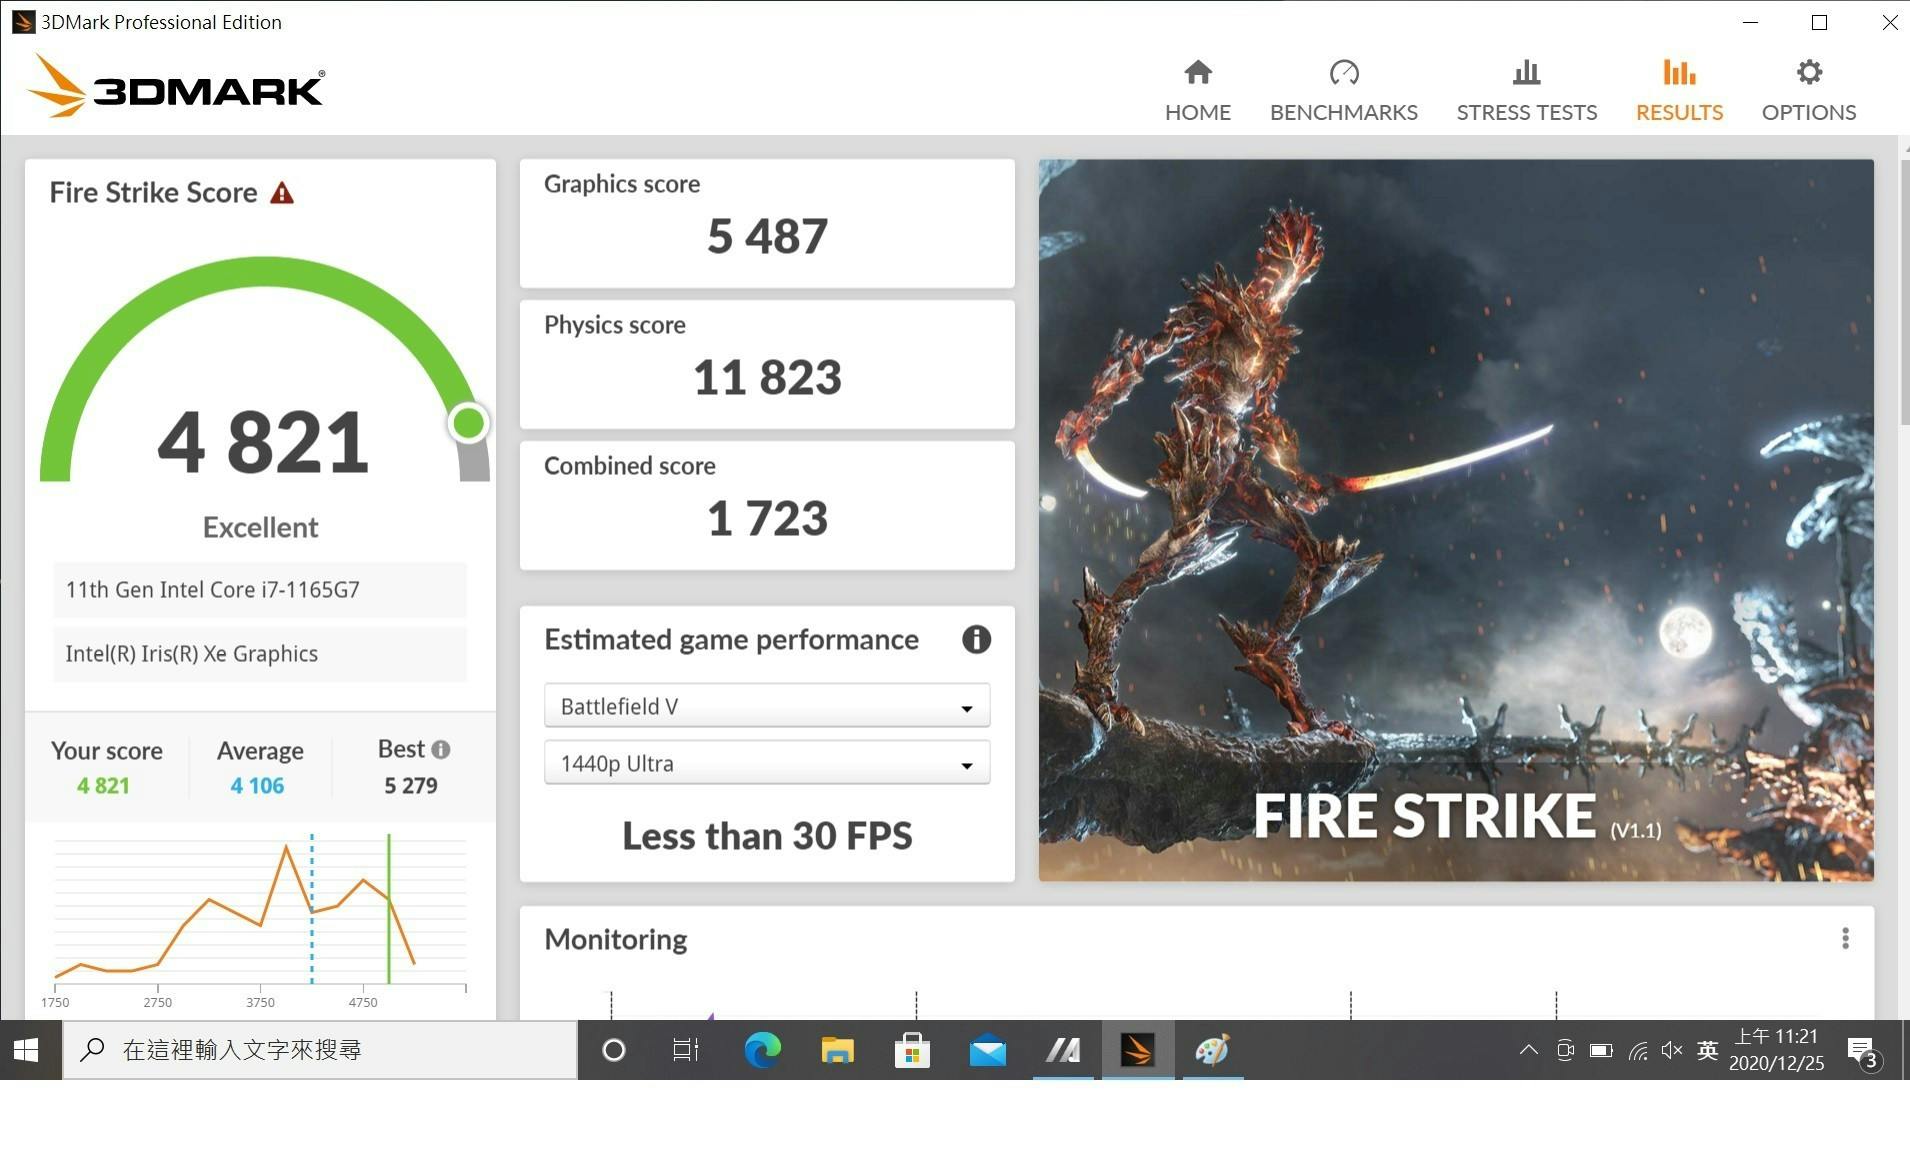This screenshot has height=1169, width=1910.
Task: Switch to BENCHMARKS tab
Action: coord(1343,90)
